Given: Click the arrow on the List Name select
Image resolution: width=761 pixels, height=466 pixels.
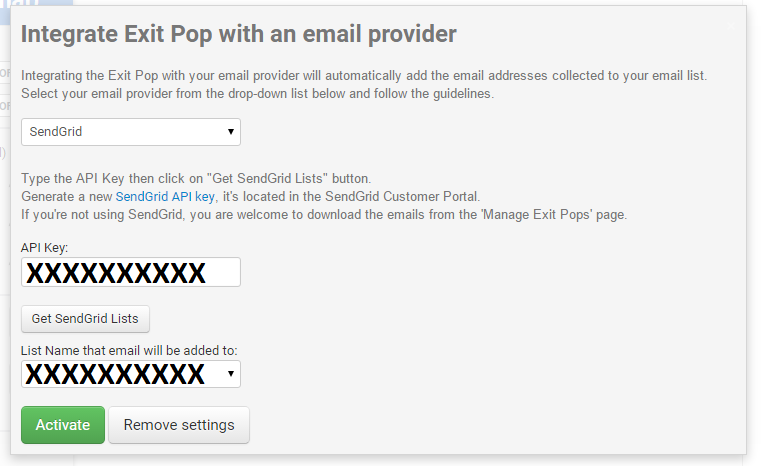Looking at the screenshot, I should 232,374.
